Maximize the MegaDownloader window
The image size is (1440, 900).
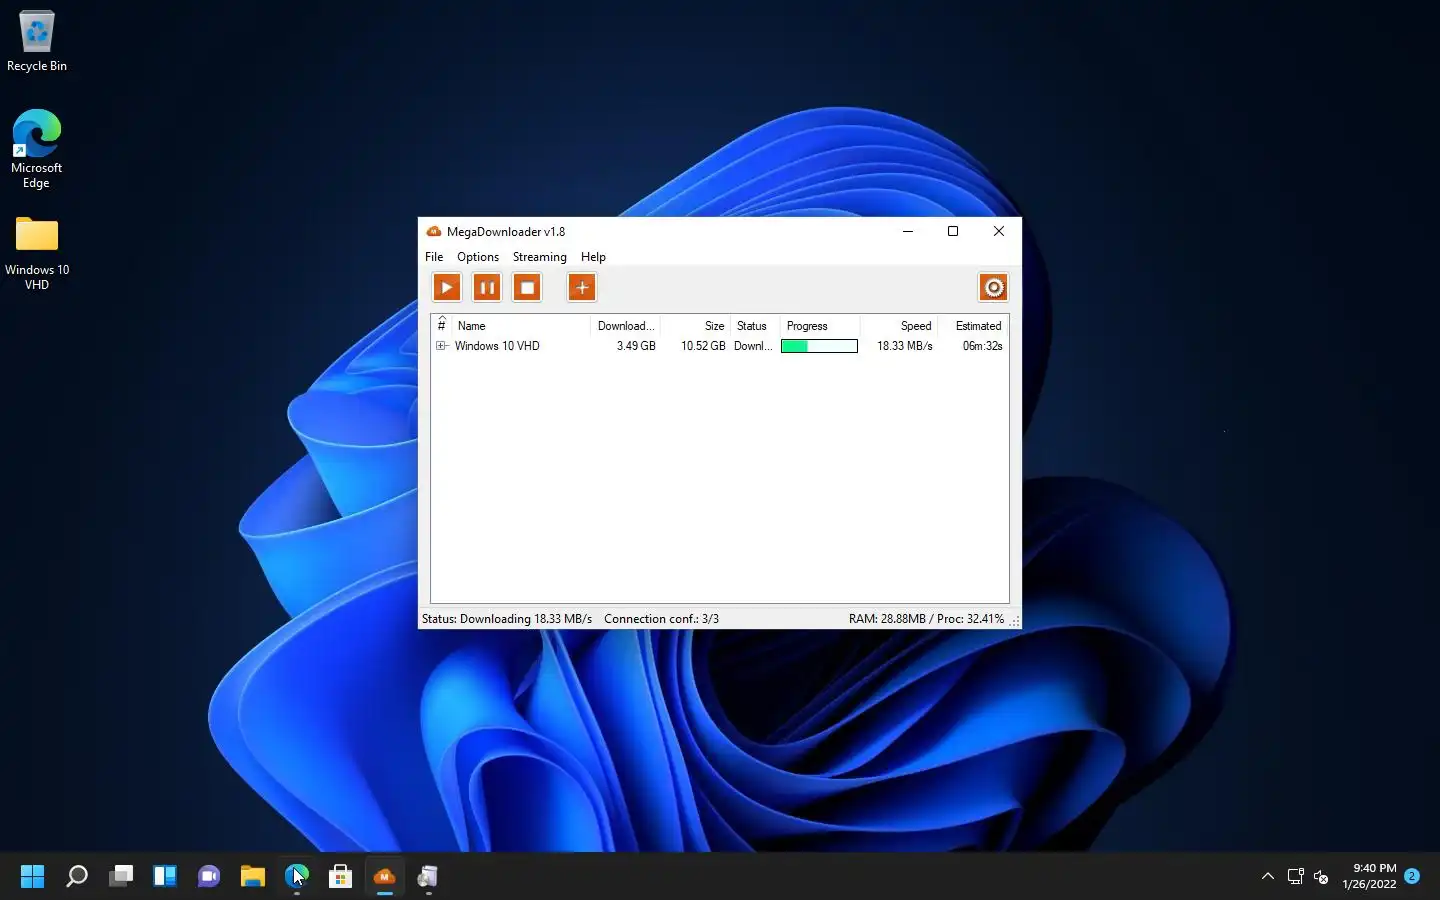tap(953, 231)
